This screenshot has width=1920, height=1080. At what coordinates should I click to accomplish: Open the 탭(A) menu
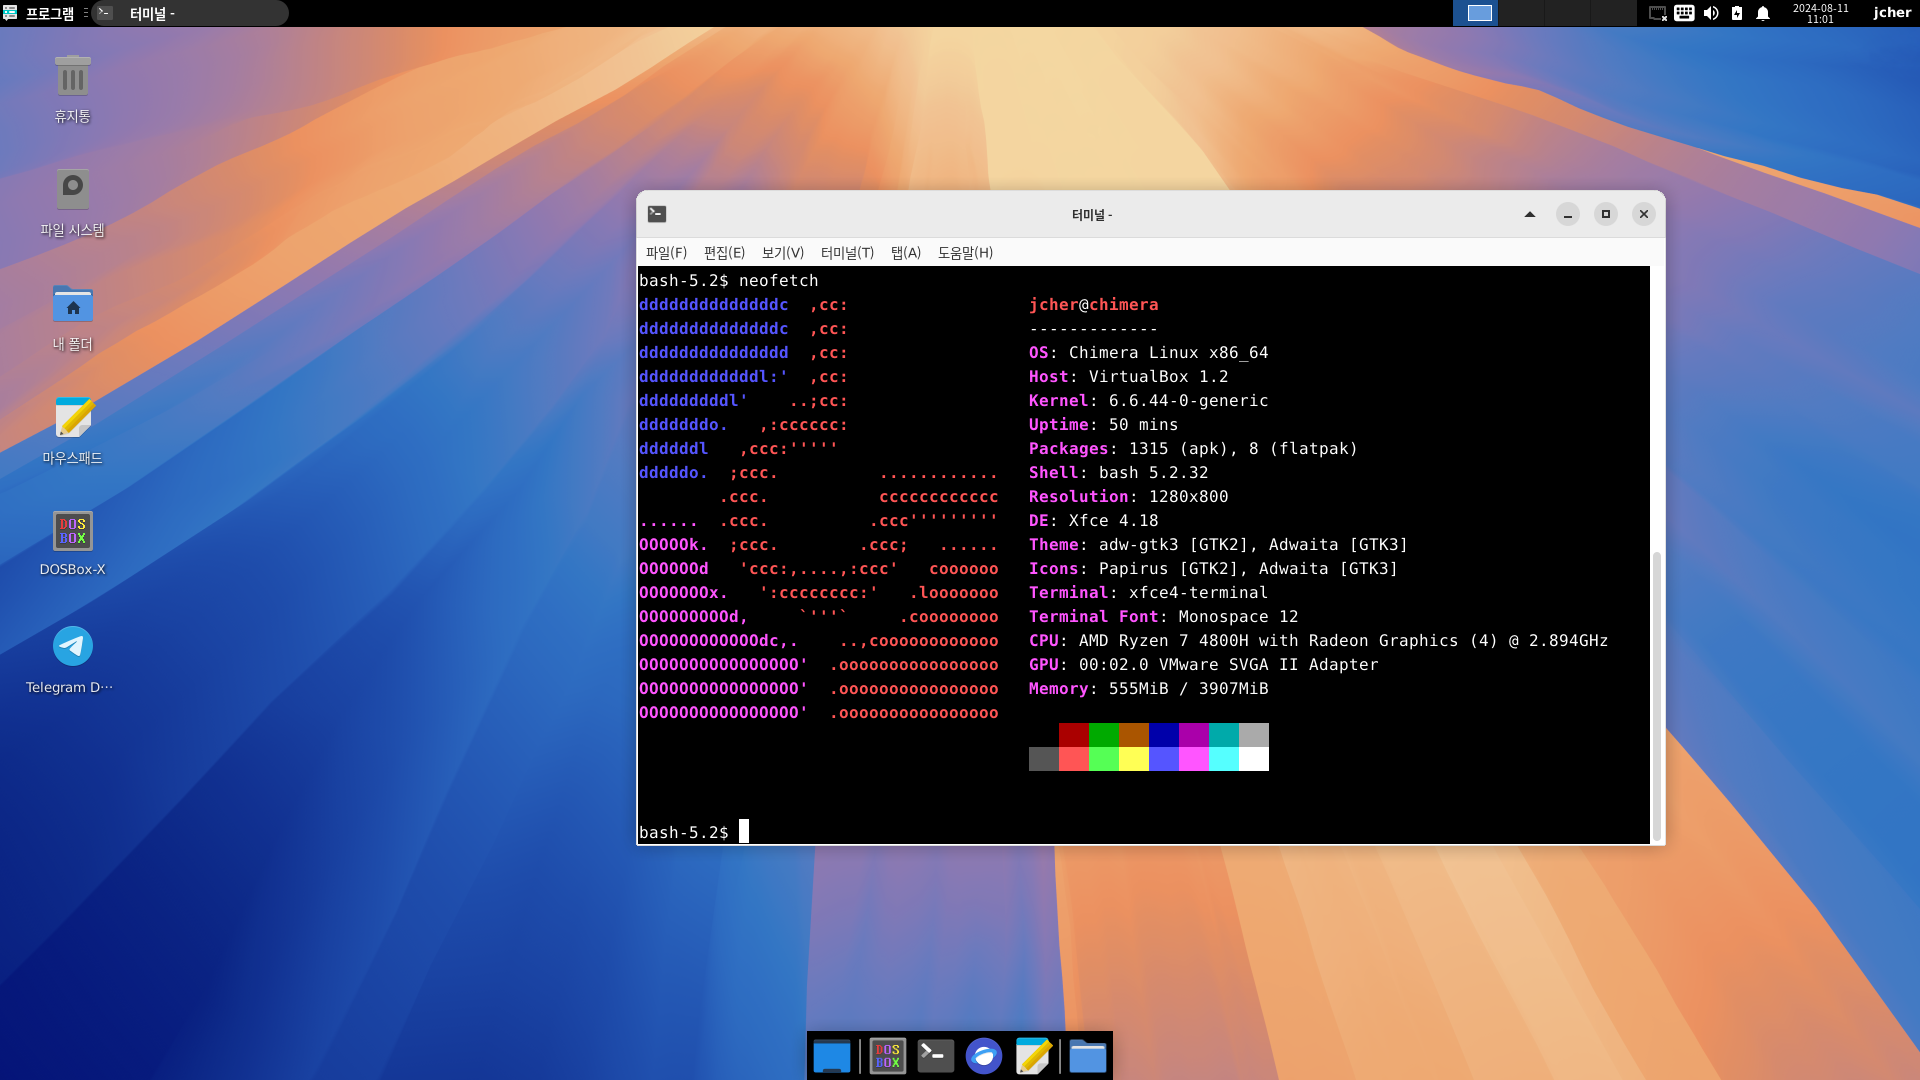tap(906, 253)
